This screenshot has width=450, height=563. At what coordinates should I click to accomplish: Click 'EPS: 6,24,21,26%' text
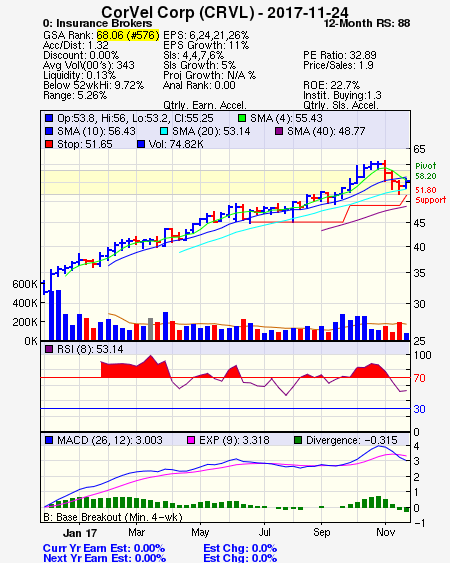(x=206, y=35)
